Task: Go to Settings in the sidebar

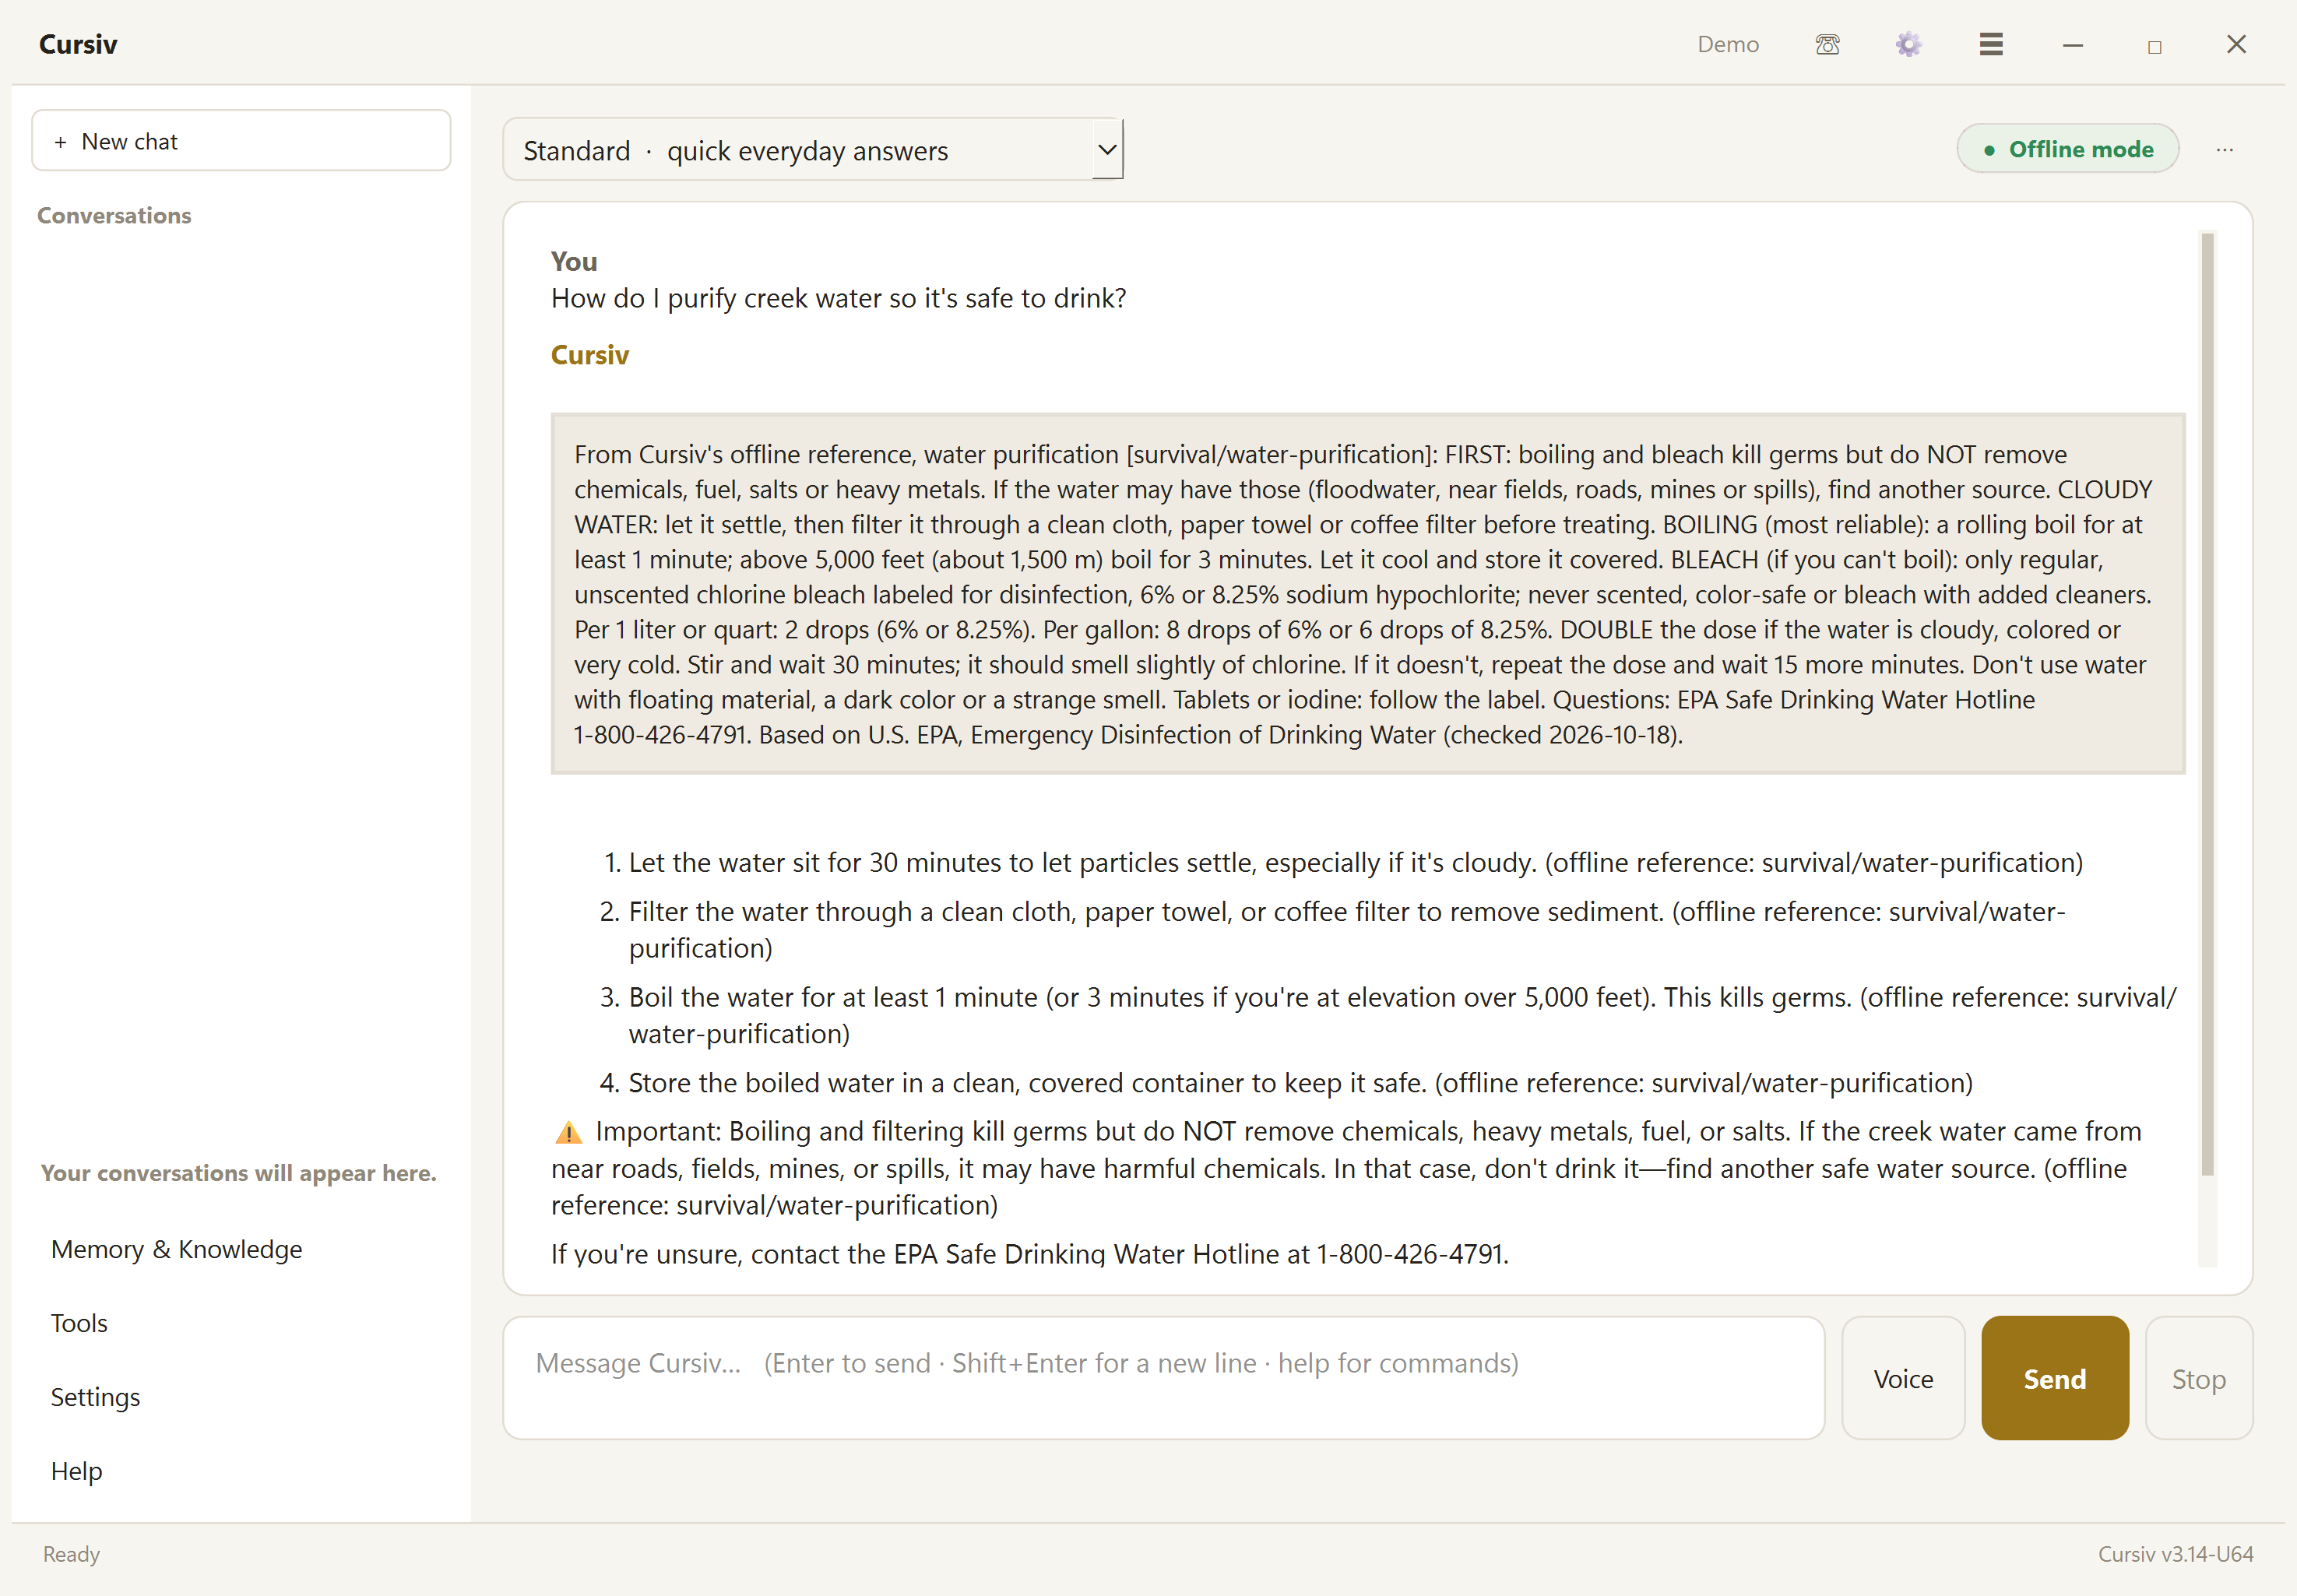Action: point(95,1397)
